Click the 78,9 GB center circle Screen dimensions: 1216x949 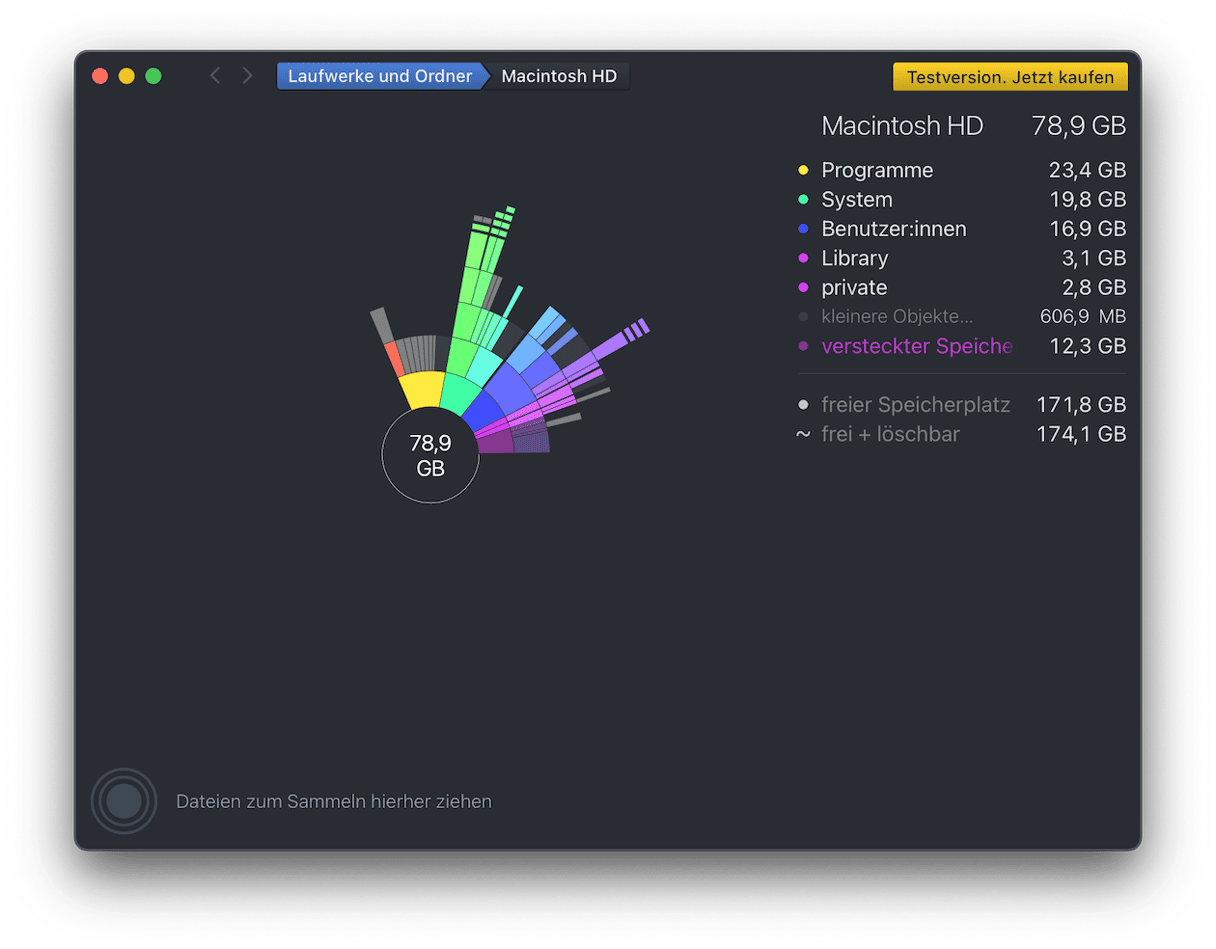pyautogui.click(x=430, y=456)
